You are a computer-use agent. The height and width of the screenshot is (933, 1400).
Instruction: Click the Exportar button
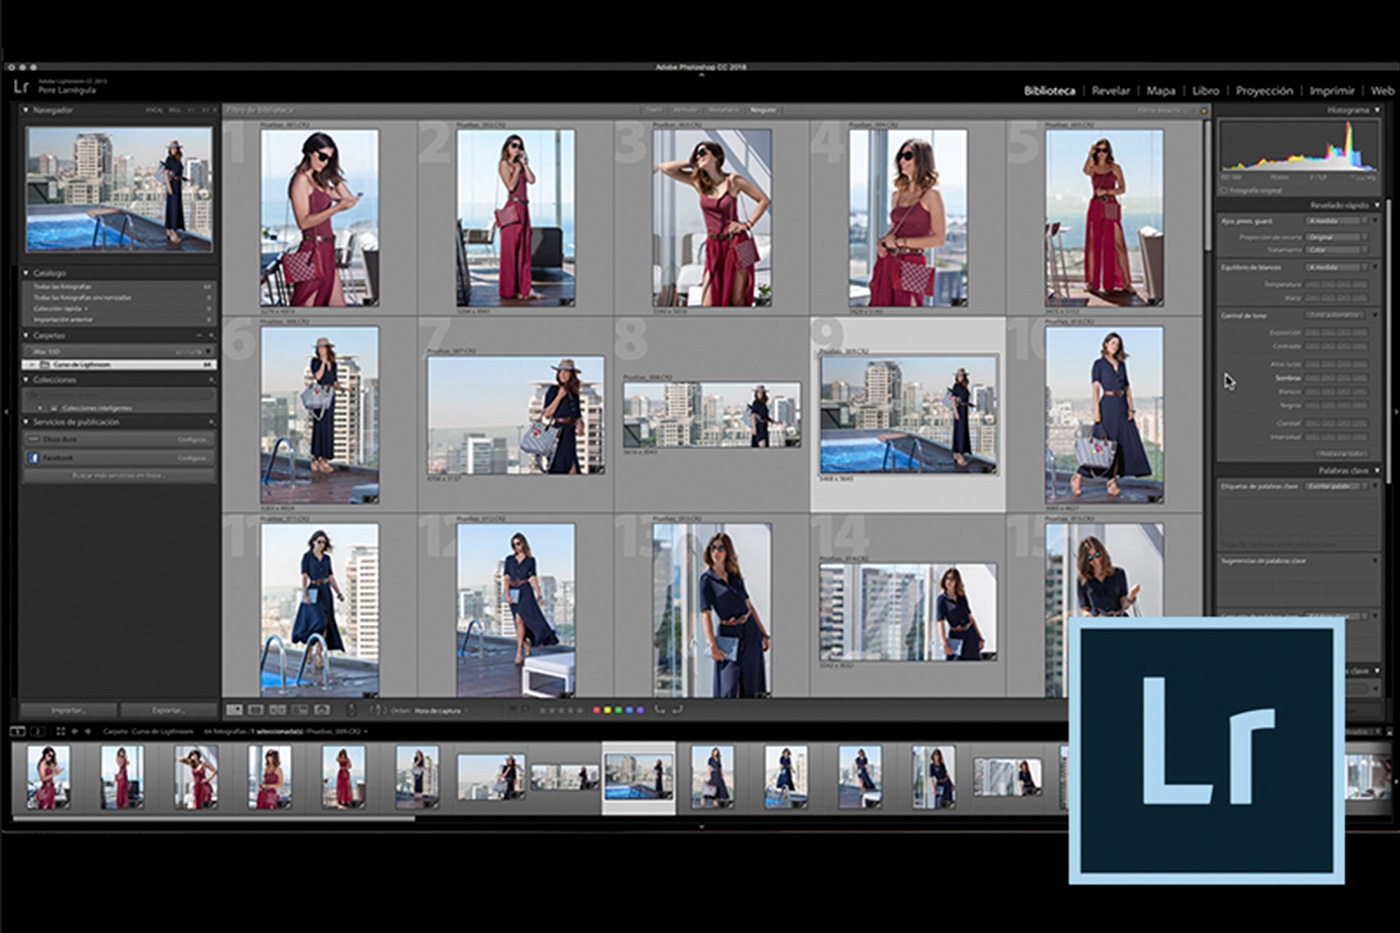168,710
